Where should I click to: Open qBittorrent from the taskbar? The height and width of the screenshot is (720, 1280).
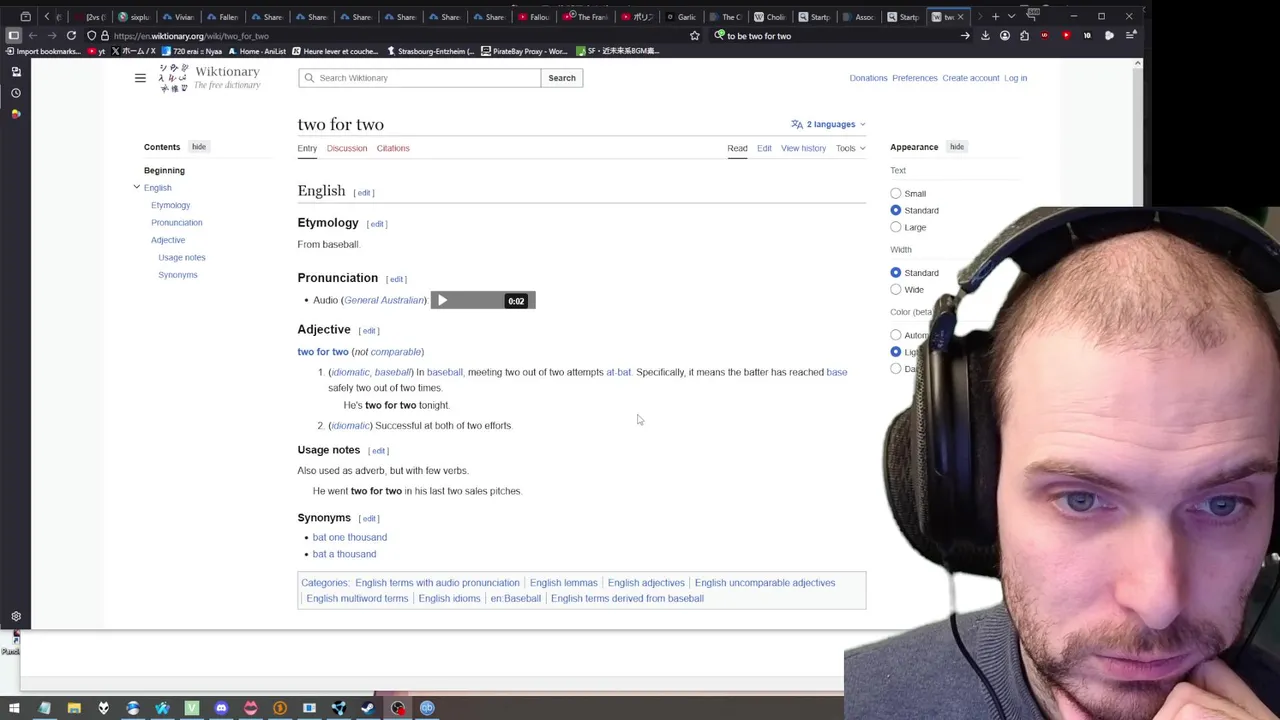pyautogui.click(x=427, y=708)
